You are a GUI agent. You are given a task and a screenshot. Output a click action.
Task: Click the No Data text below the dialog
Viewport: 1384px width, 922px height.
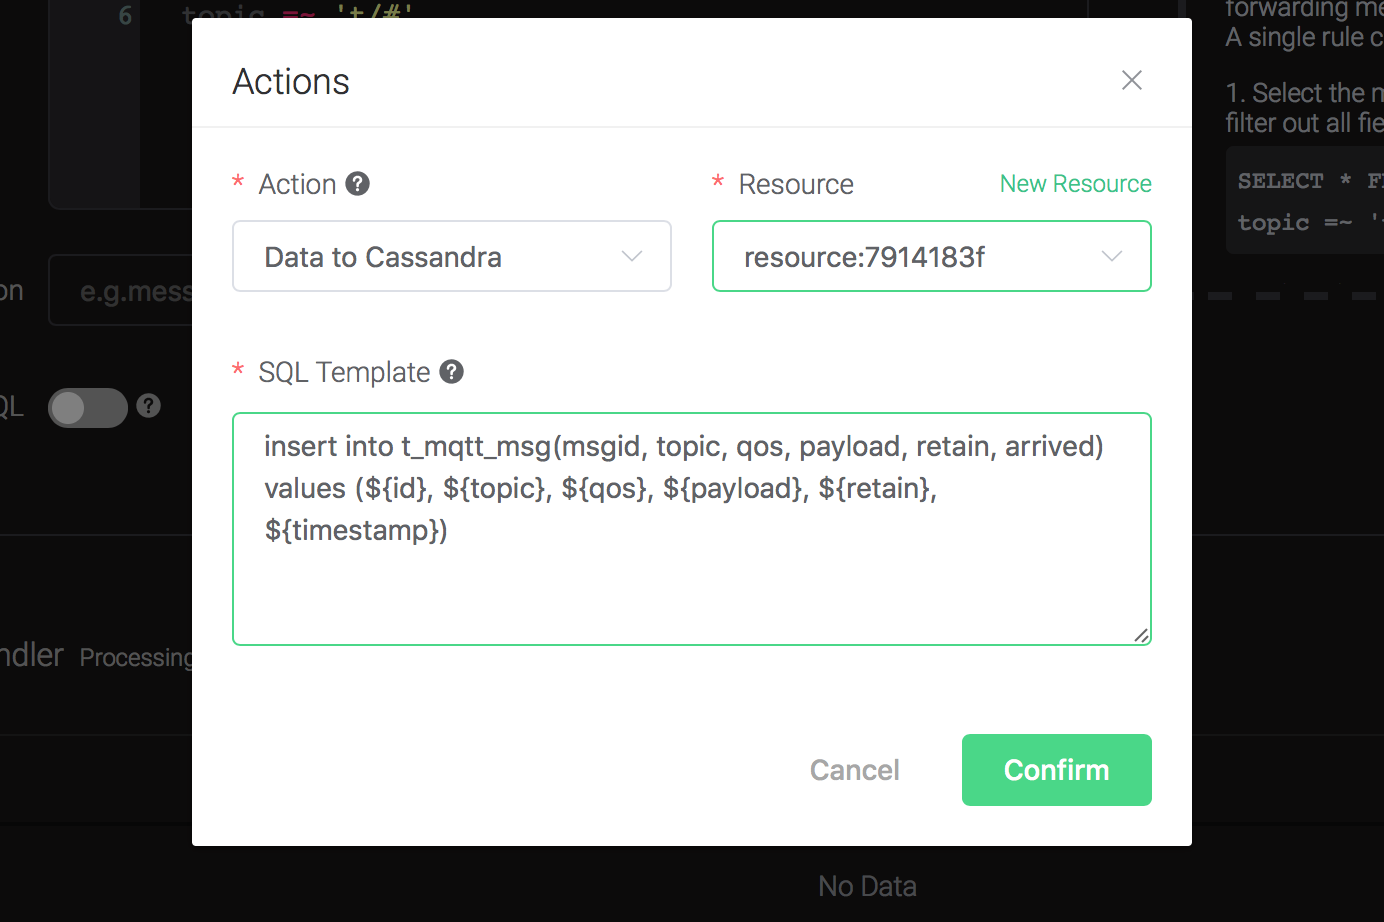[x=867, y=886]
